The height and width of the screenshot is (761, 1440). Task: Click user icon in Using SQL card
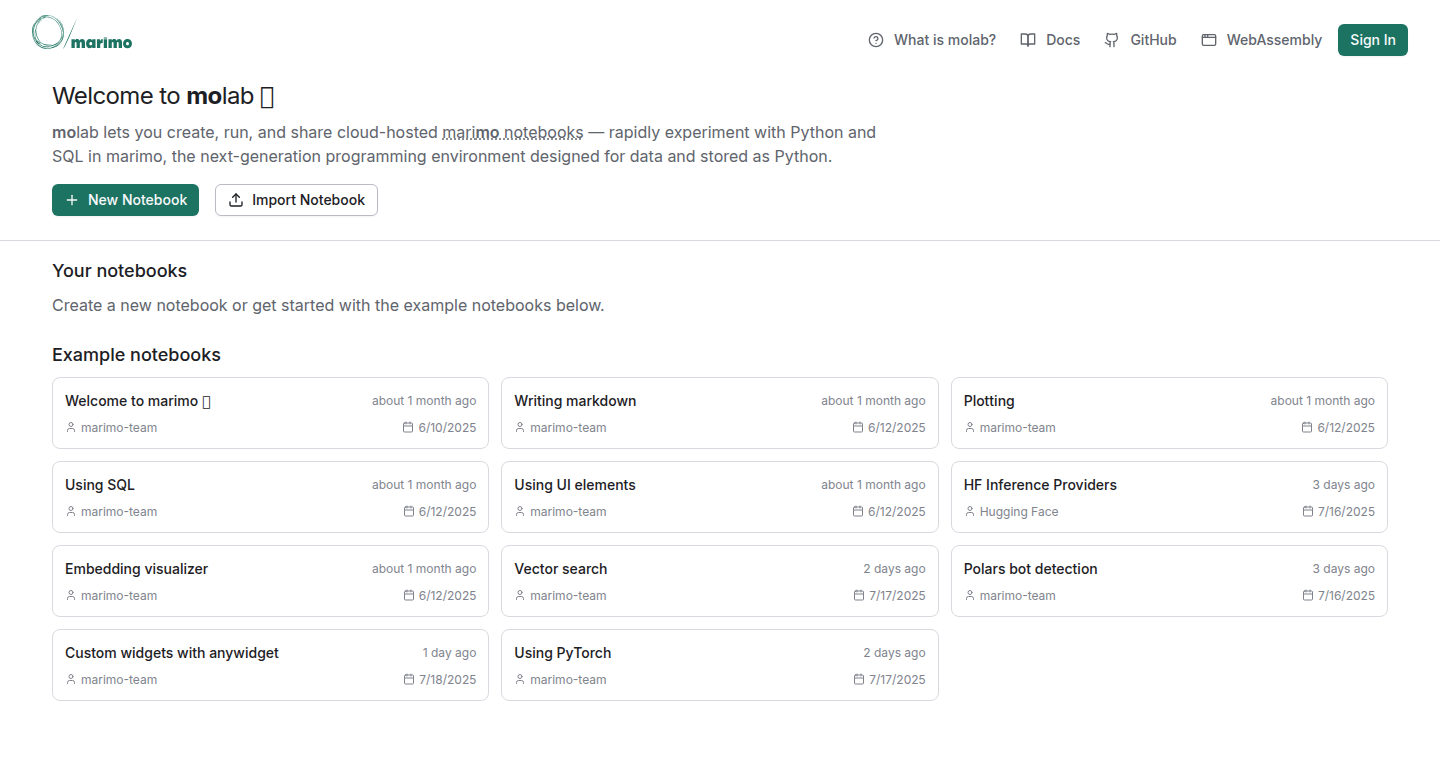click(71, 512)
